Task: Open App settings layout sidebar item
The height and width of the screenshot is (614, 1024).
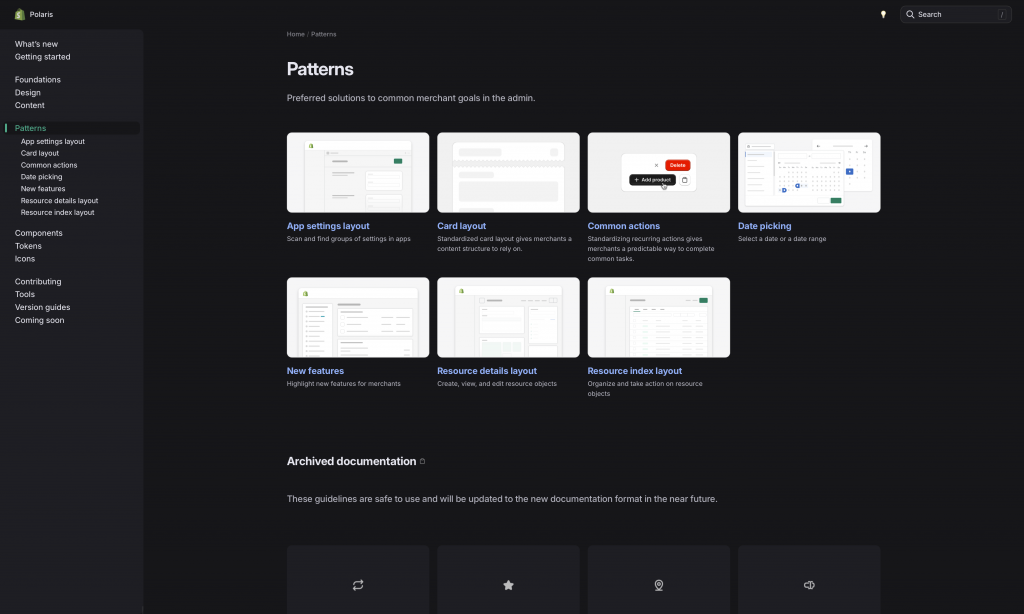Action: click(53, 141)
